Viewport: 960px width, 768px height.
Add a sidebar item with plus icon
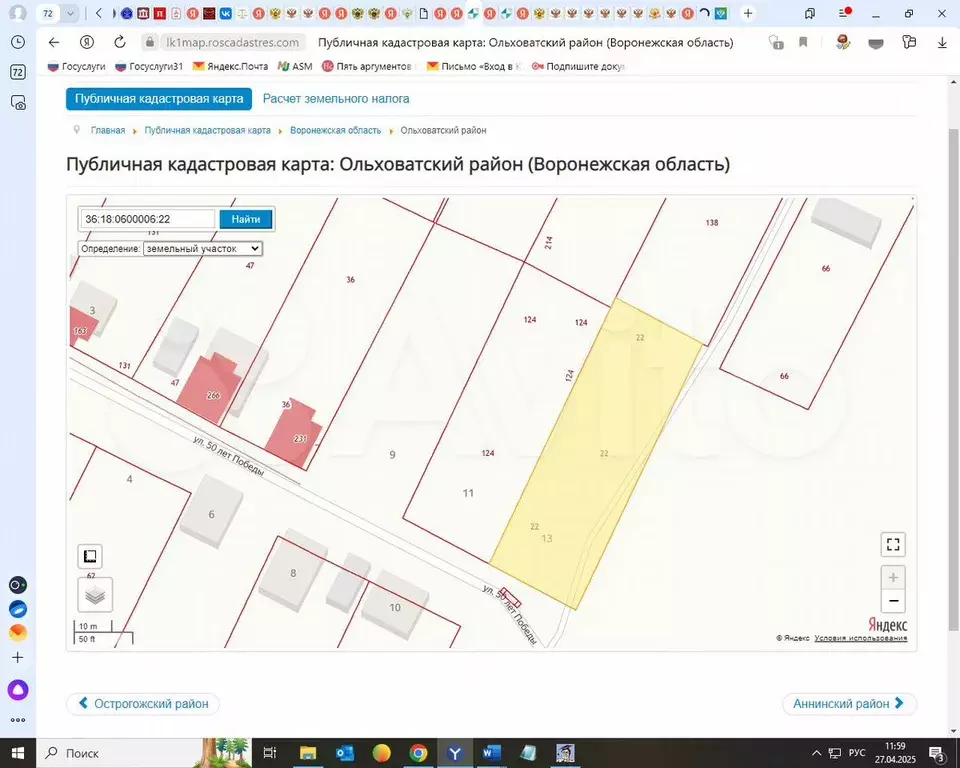18,657
